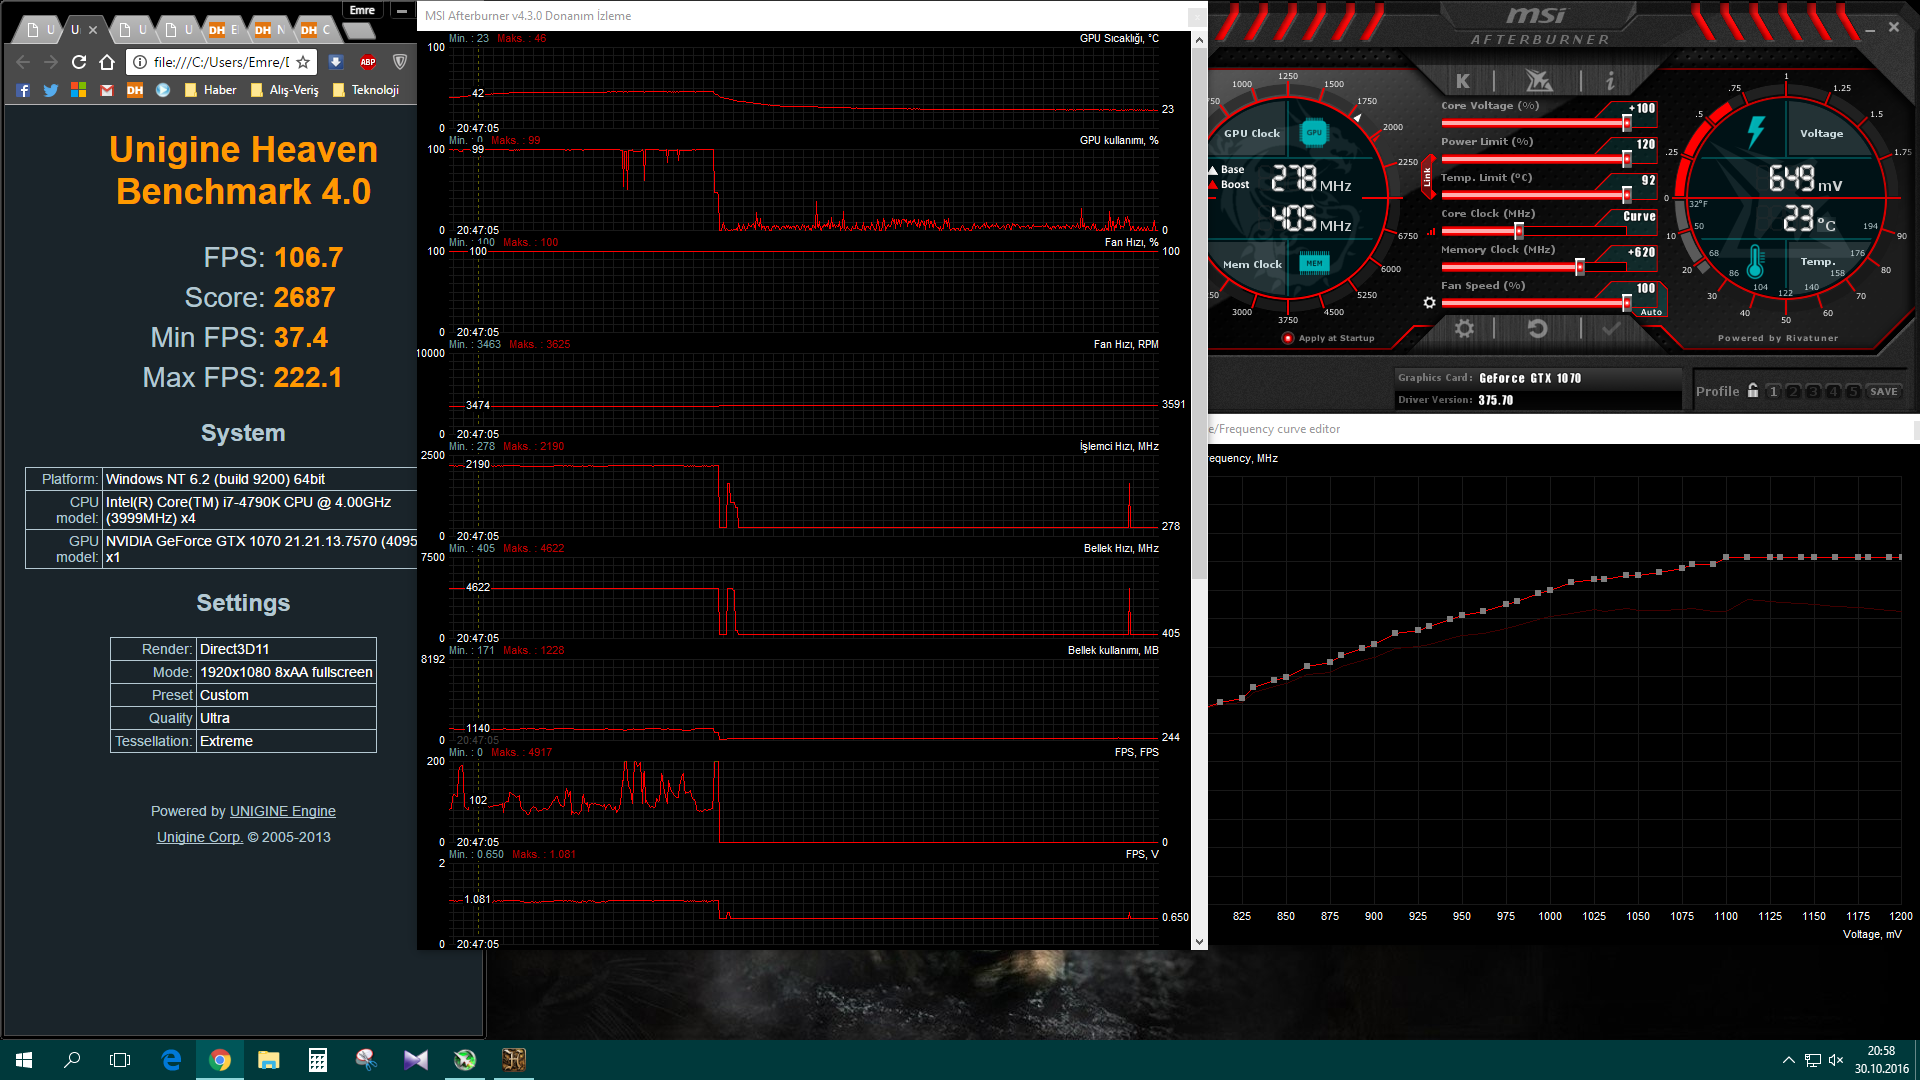
Task: Open the Gmail bookmark icon
Action: point(107,90)
